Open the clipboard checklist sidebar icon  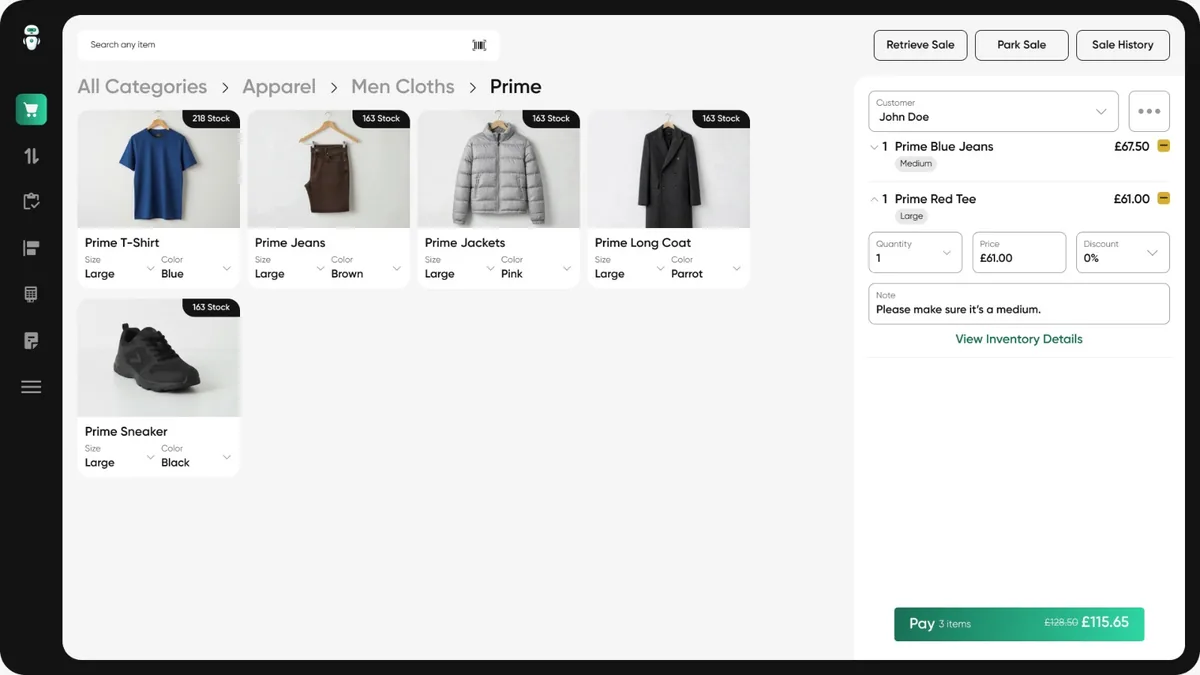pyautogui.click(x=31, y=202)
